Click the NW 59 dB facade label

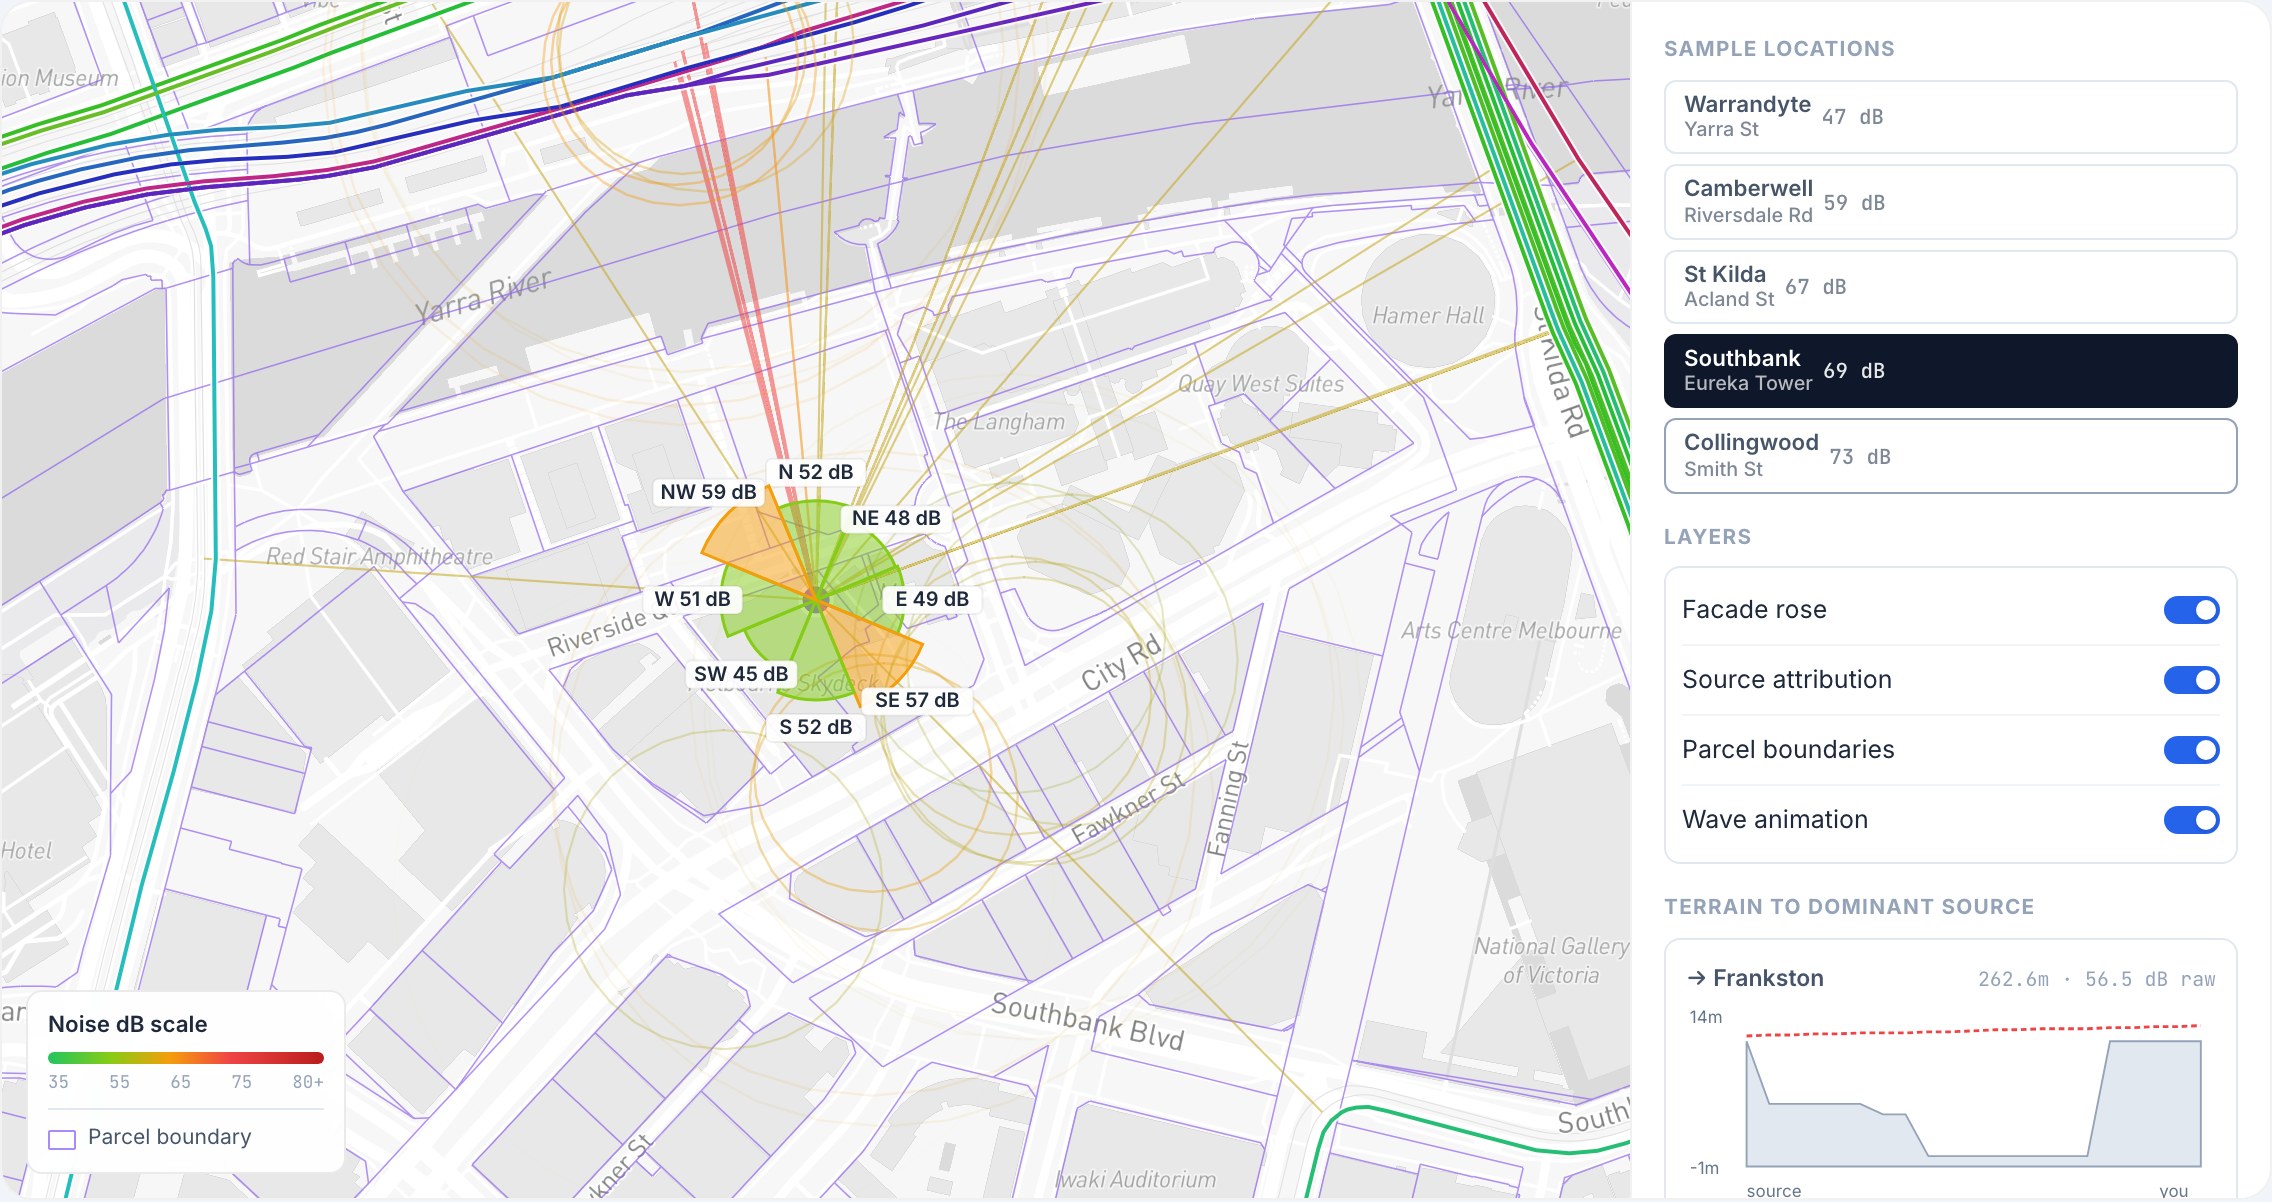[x=708, y=492]
